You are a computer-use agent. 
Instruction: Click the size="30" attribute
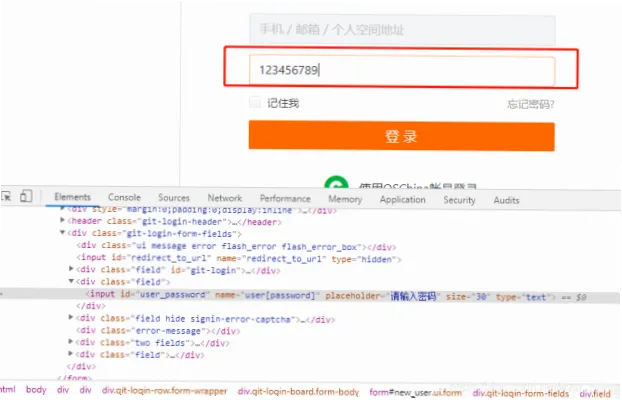pos(468,297)
